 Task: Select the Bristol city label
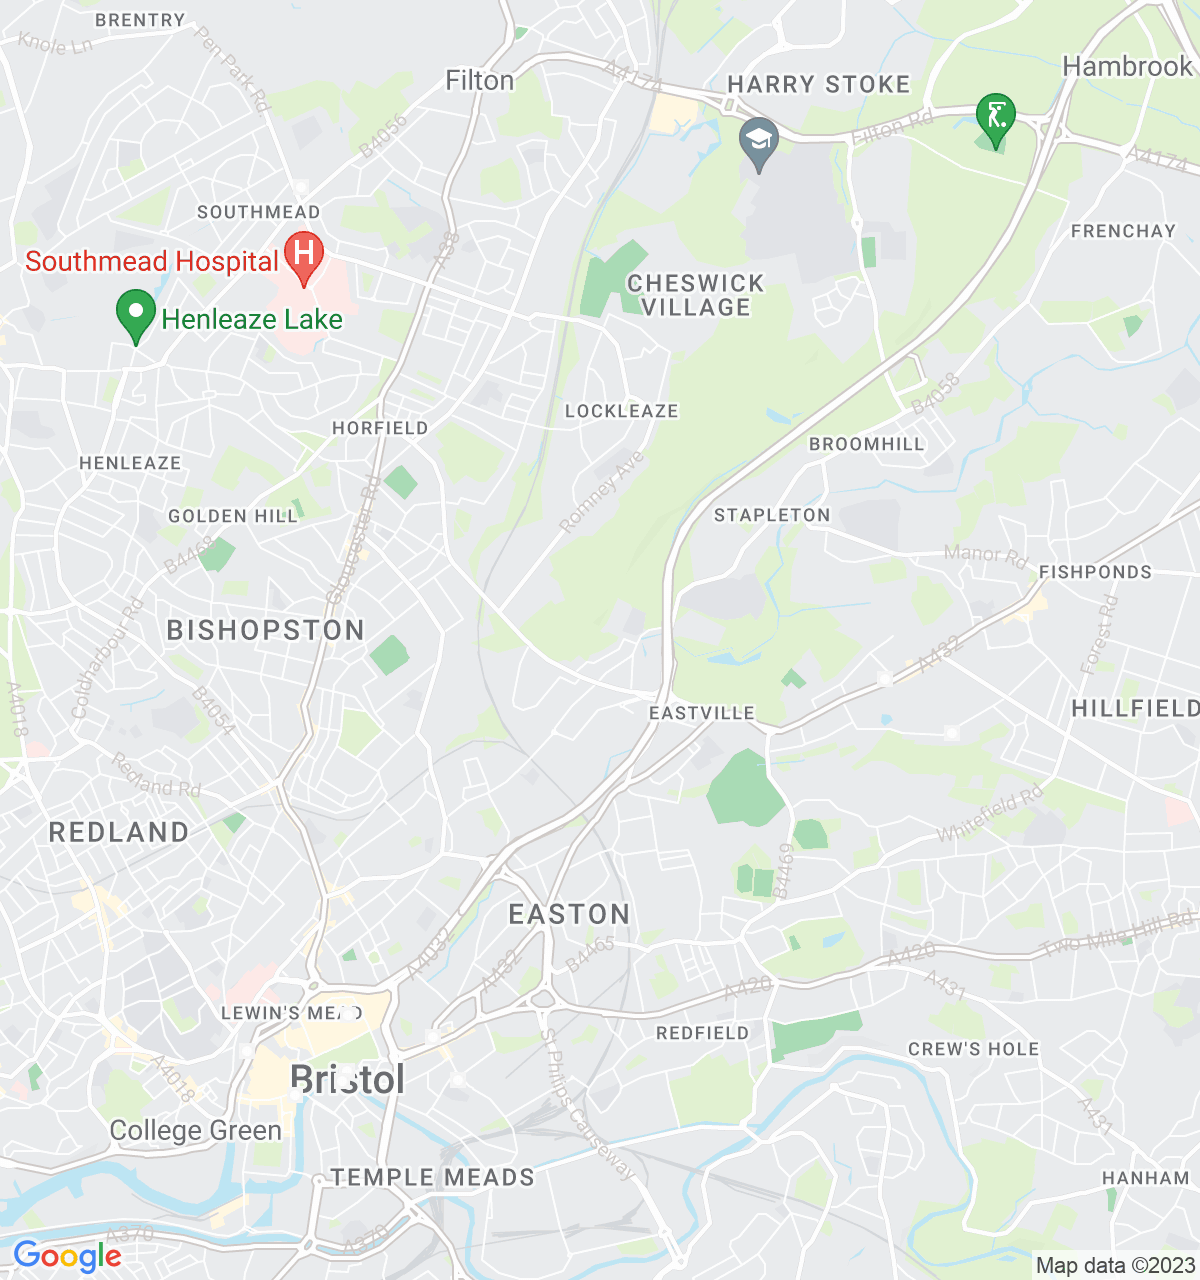[347, 1080]
